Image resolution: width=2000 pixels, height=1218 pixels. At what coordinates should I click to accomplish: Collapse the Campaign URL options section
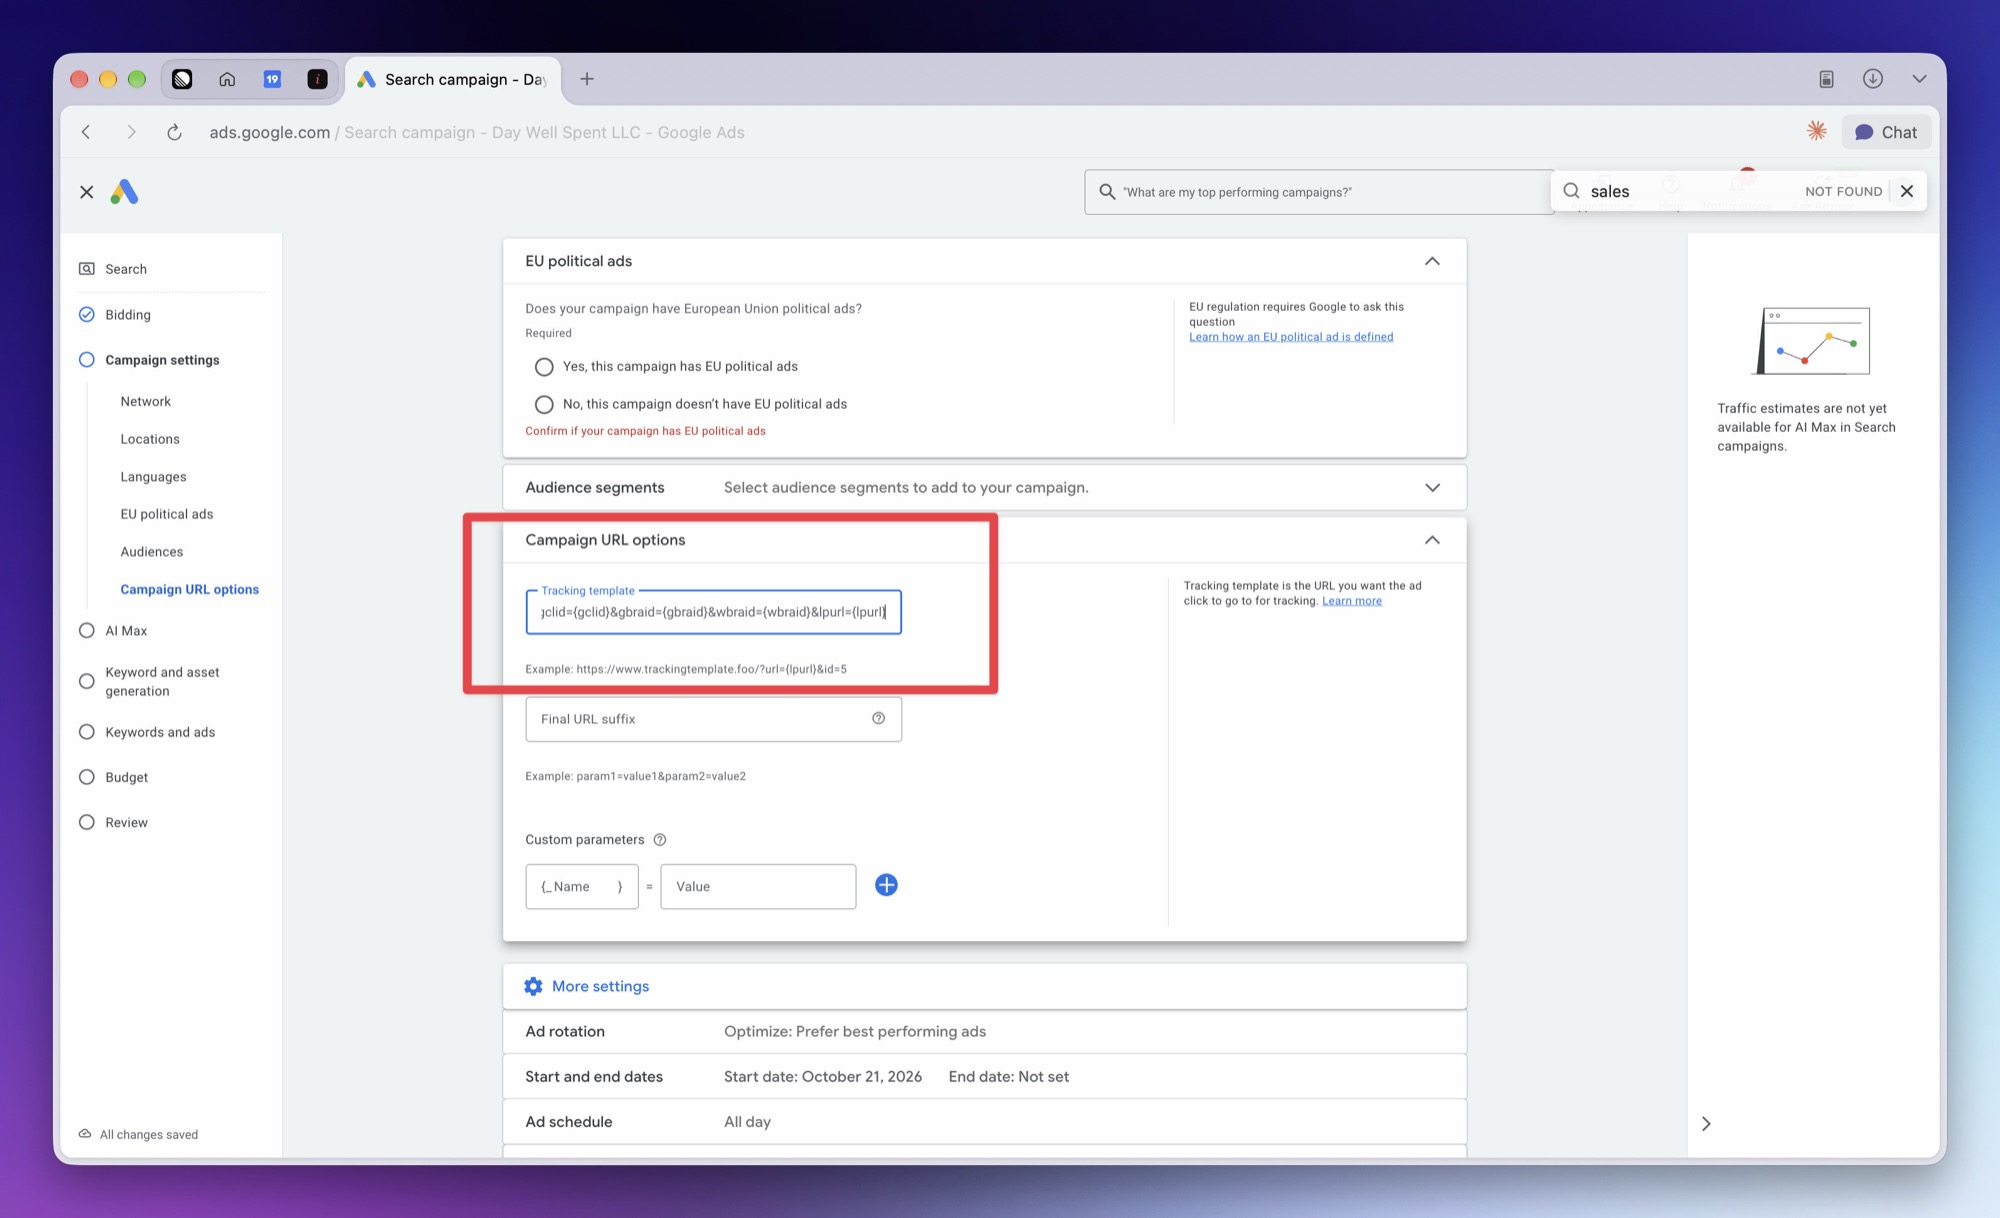click(x=1432, y=540)
